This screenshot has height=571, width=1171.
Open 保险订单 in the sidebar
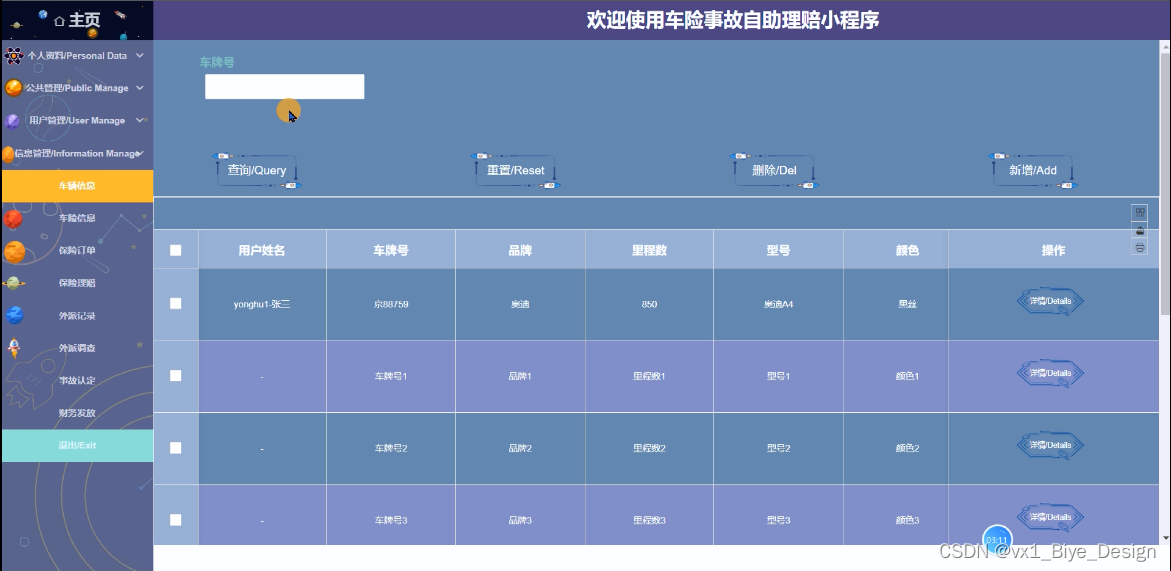click(x=78, y=251)
